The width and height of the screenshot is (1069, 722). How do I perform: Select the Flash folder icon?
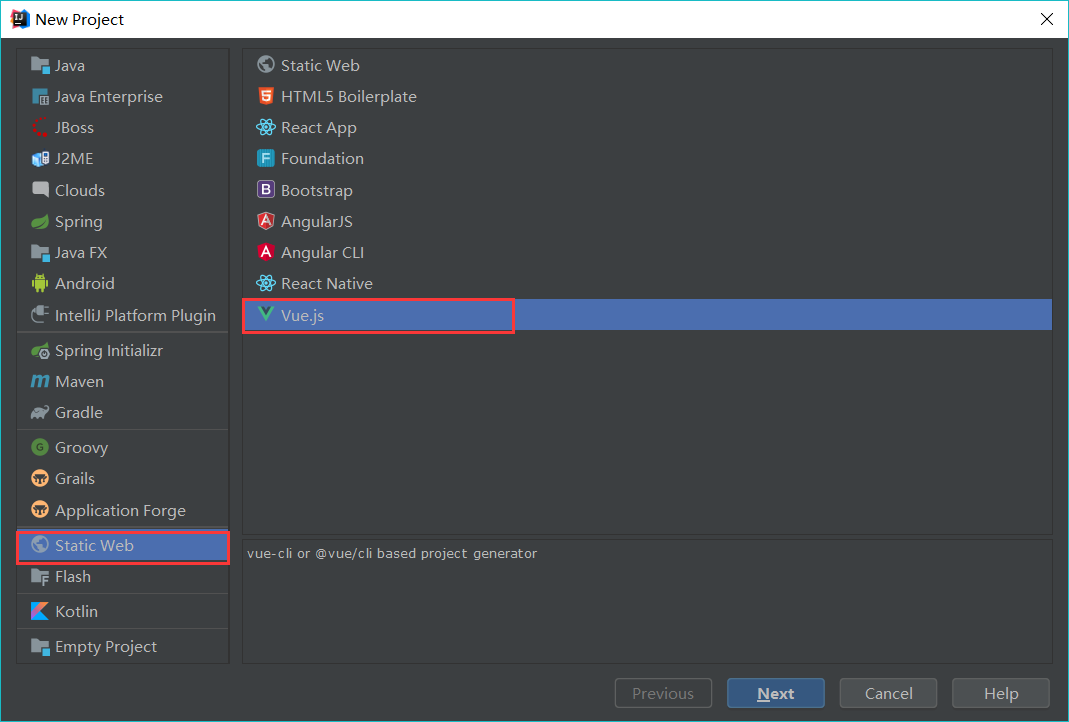(40, 577)
